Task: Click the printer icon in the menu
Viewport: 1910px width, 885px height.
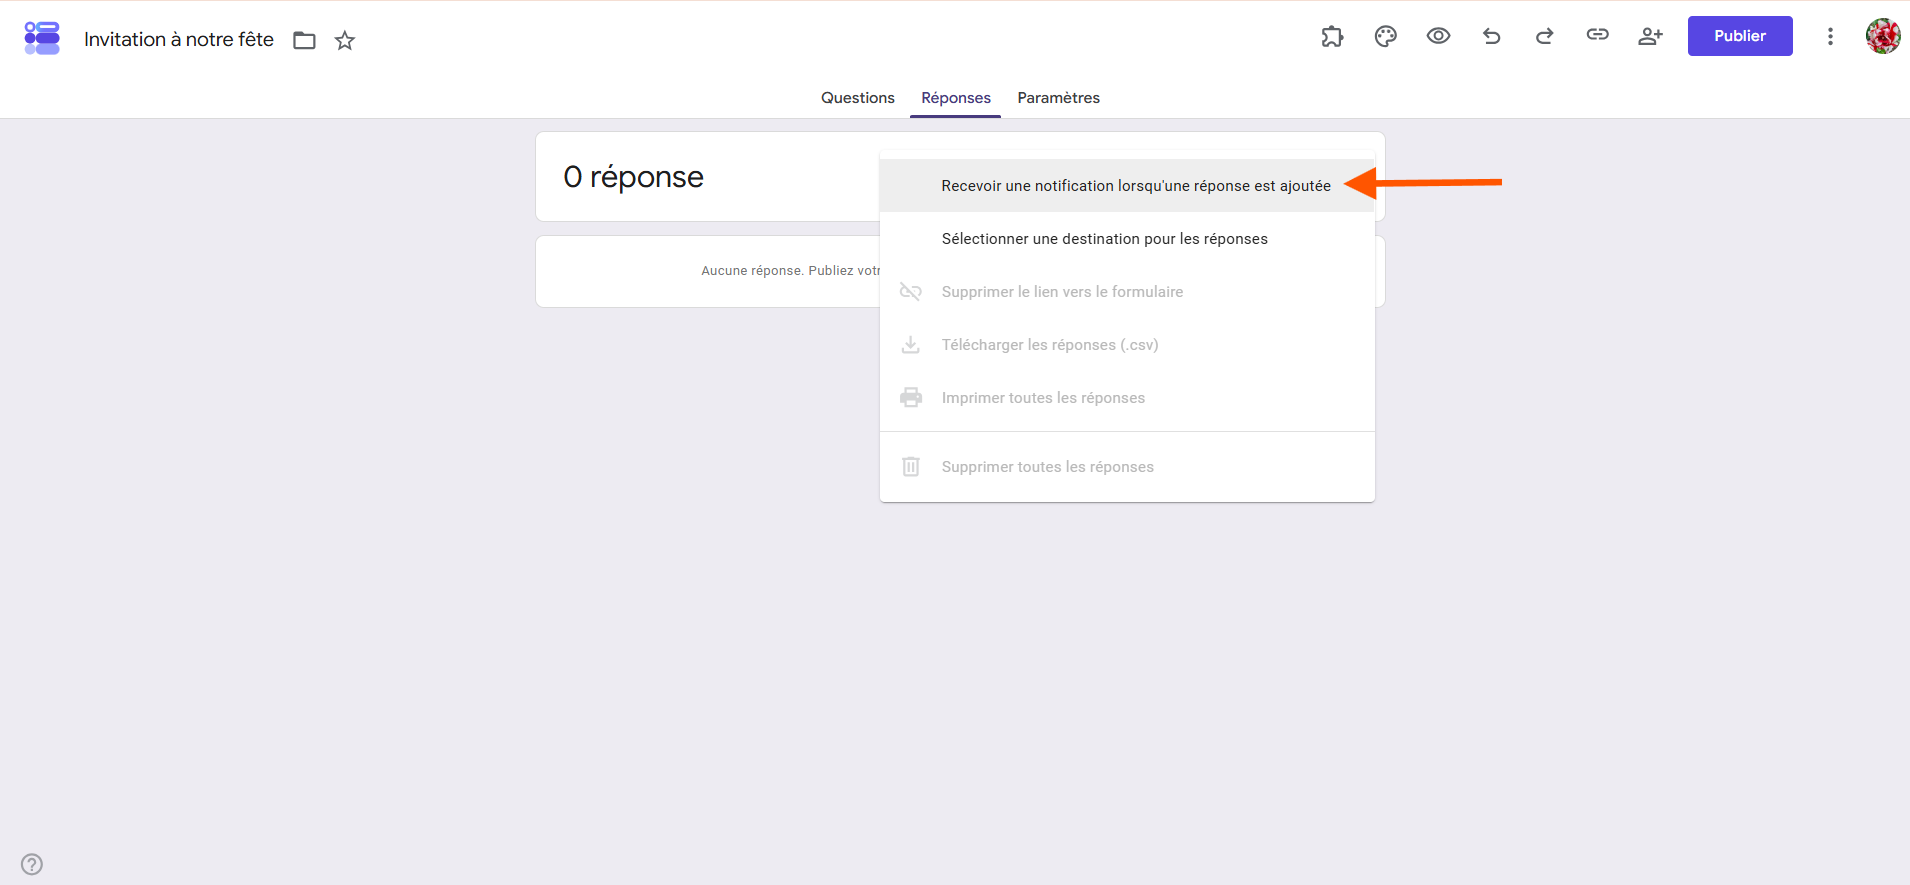Action: 910,398
